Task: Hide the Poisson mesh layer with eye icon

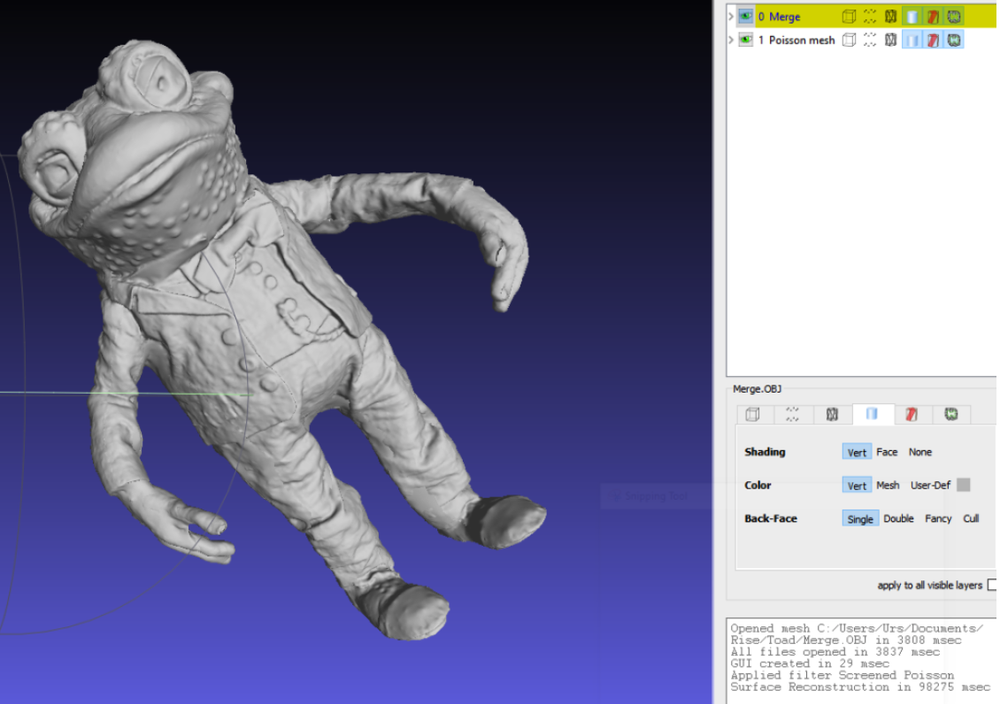Action: 746,40
